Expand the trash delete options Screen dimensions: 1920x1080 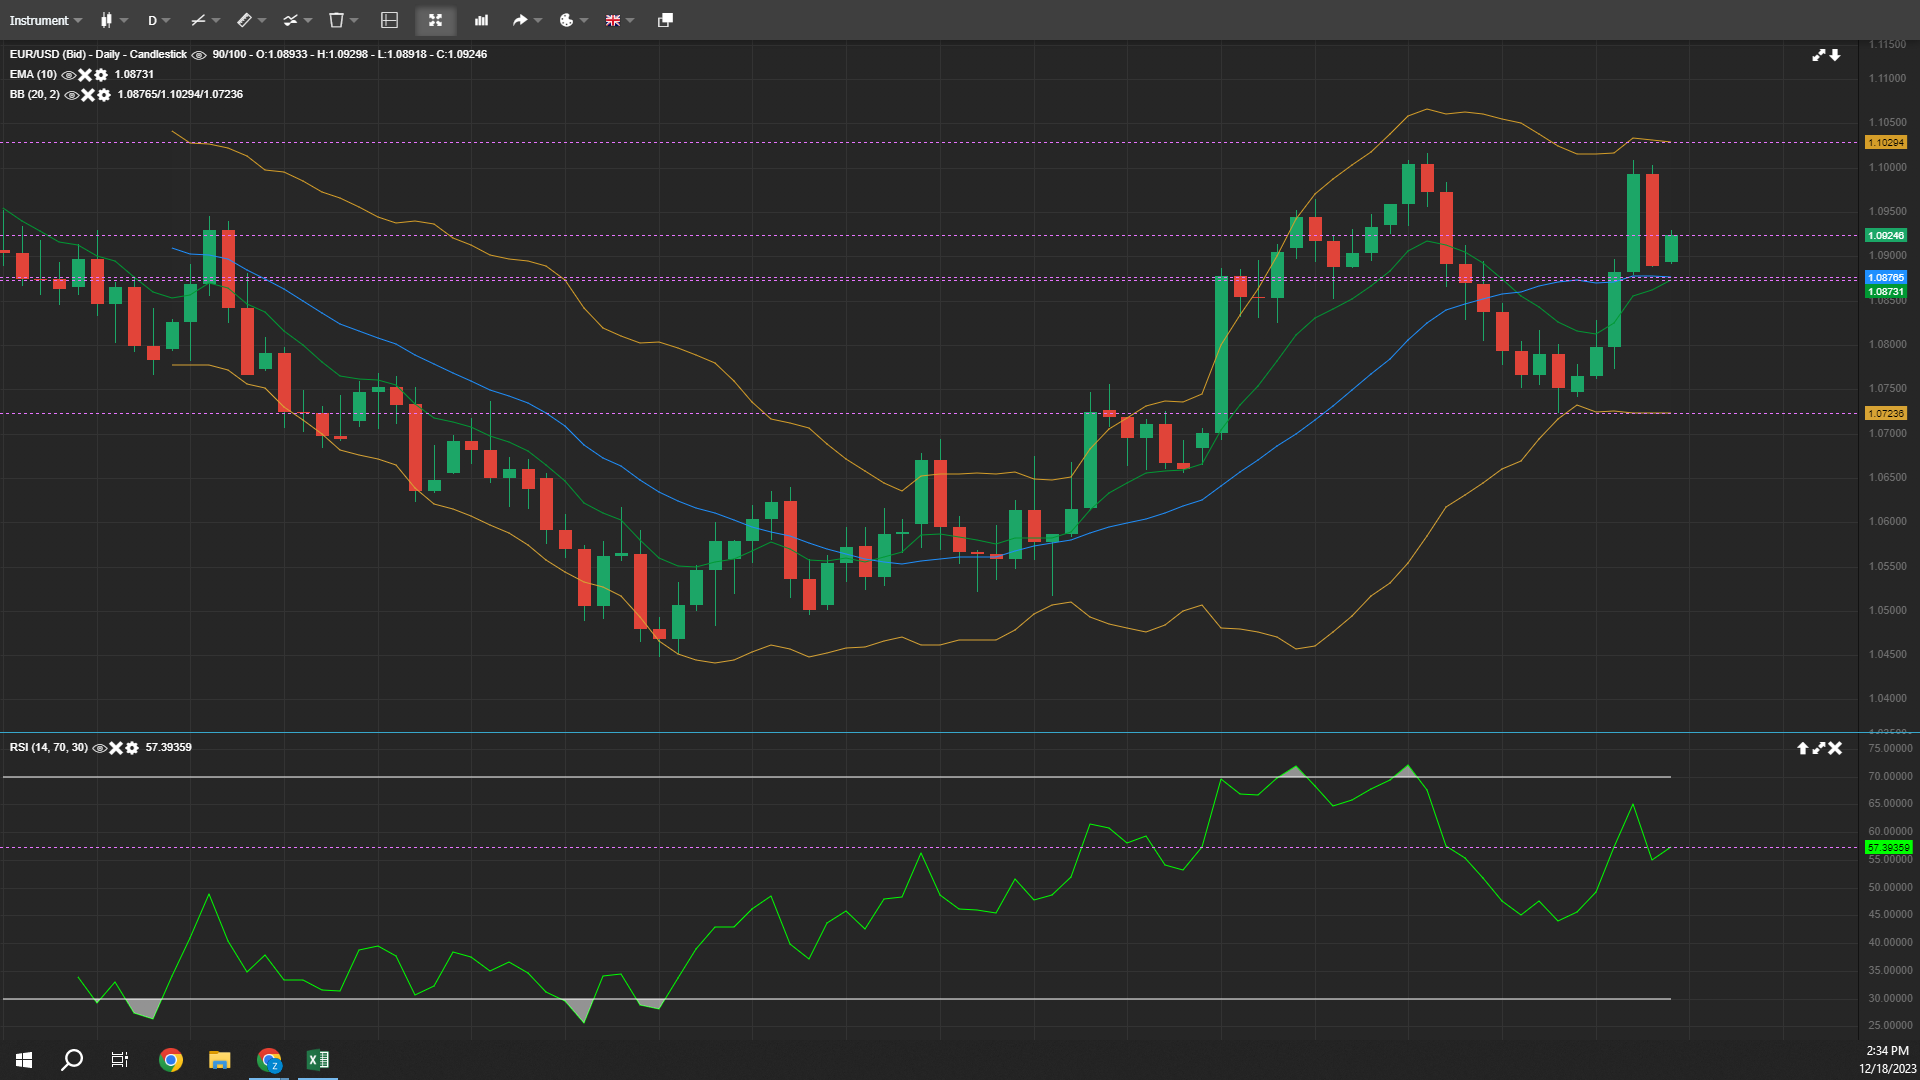pos(354,20)
